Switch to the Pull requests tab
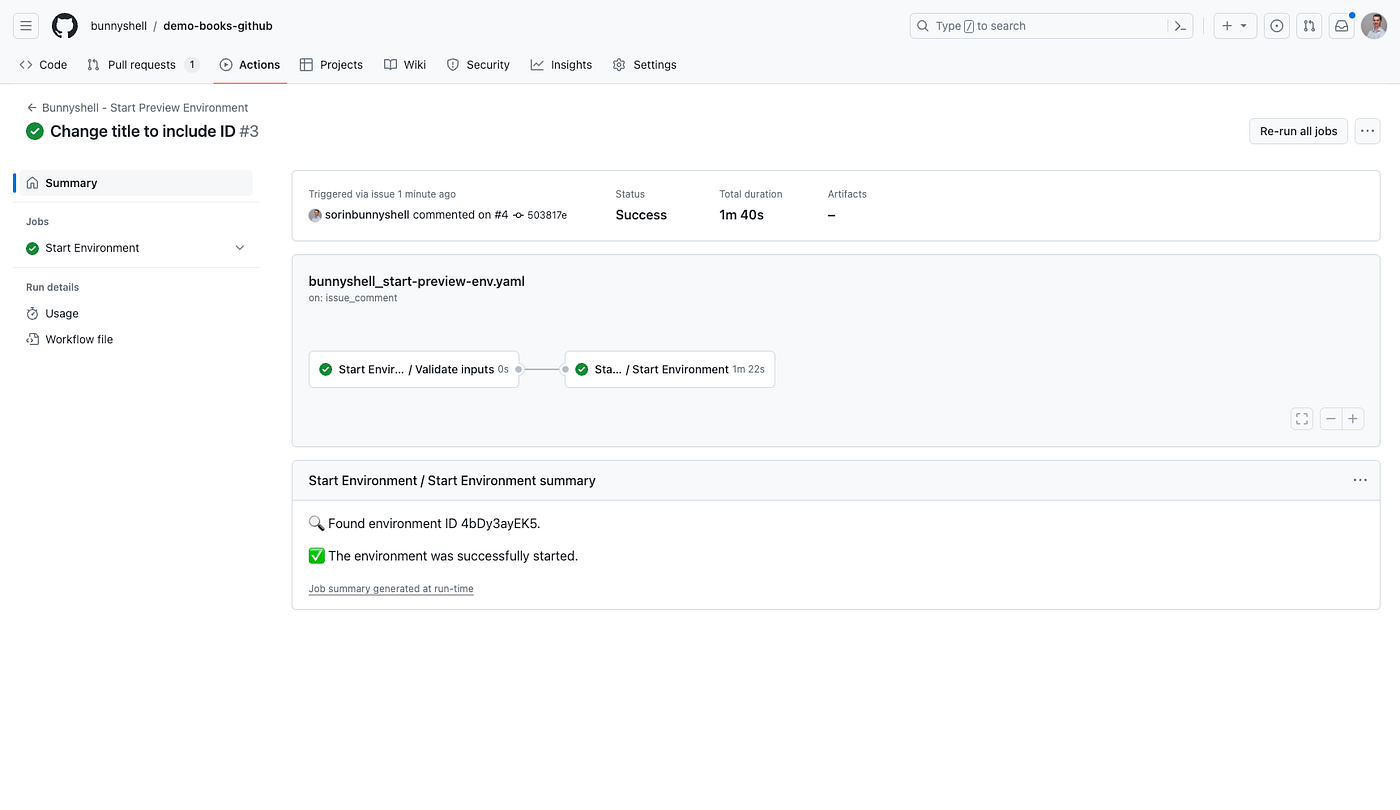The height and width of the screenshot is (810, 1400). tap(142, 65)
